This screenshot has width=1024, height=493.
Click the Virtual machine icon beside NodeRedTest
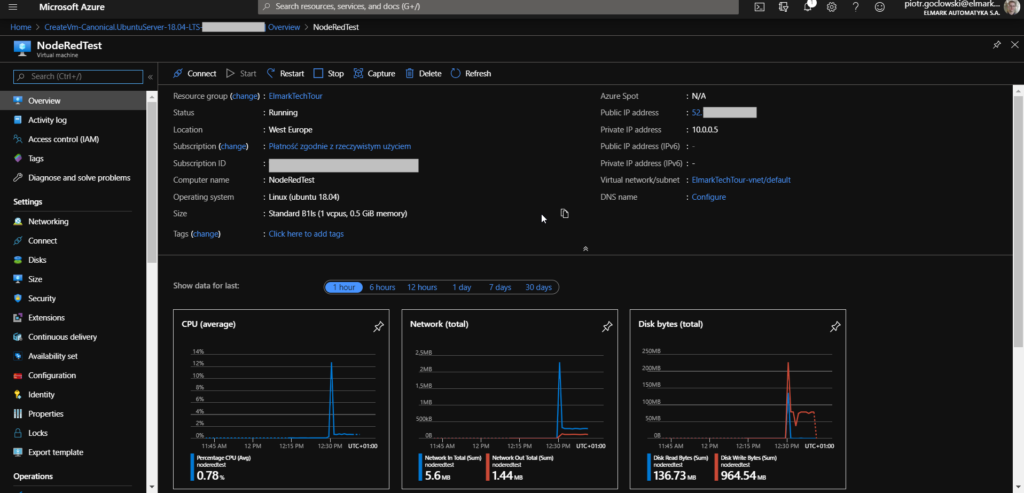22,49
